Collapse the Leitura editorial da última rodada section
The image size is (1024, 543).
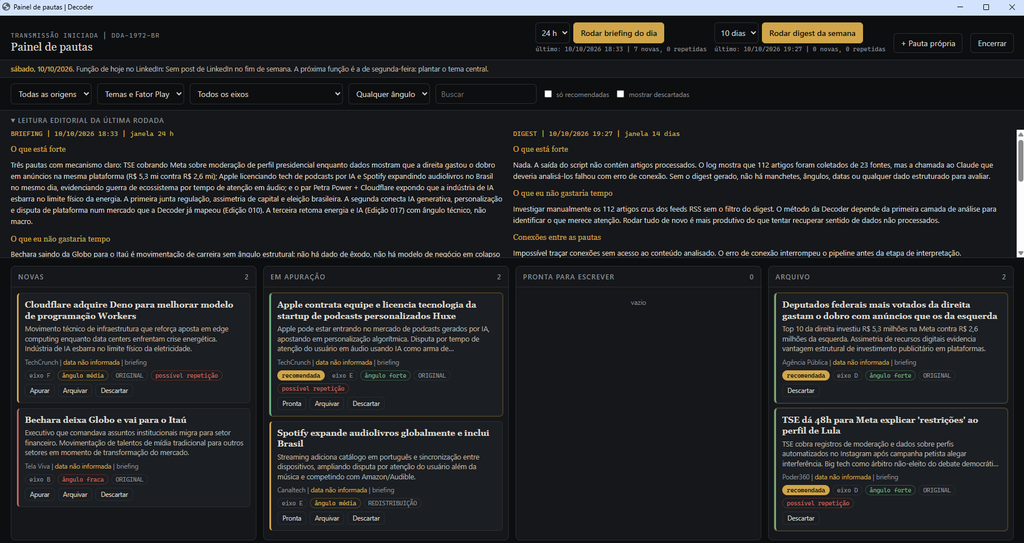[88, 120]
